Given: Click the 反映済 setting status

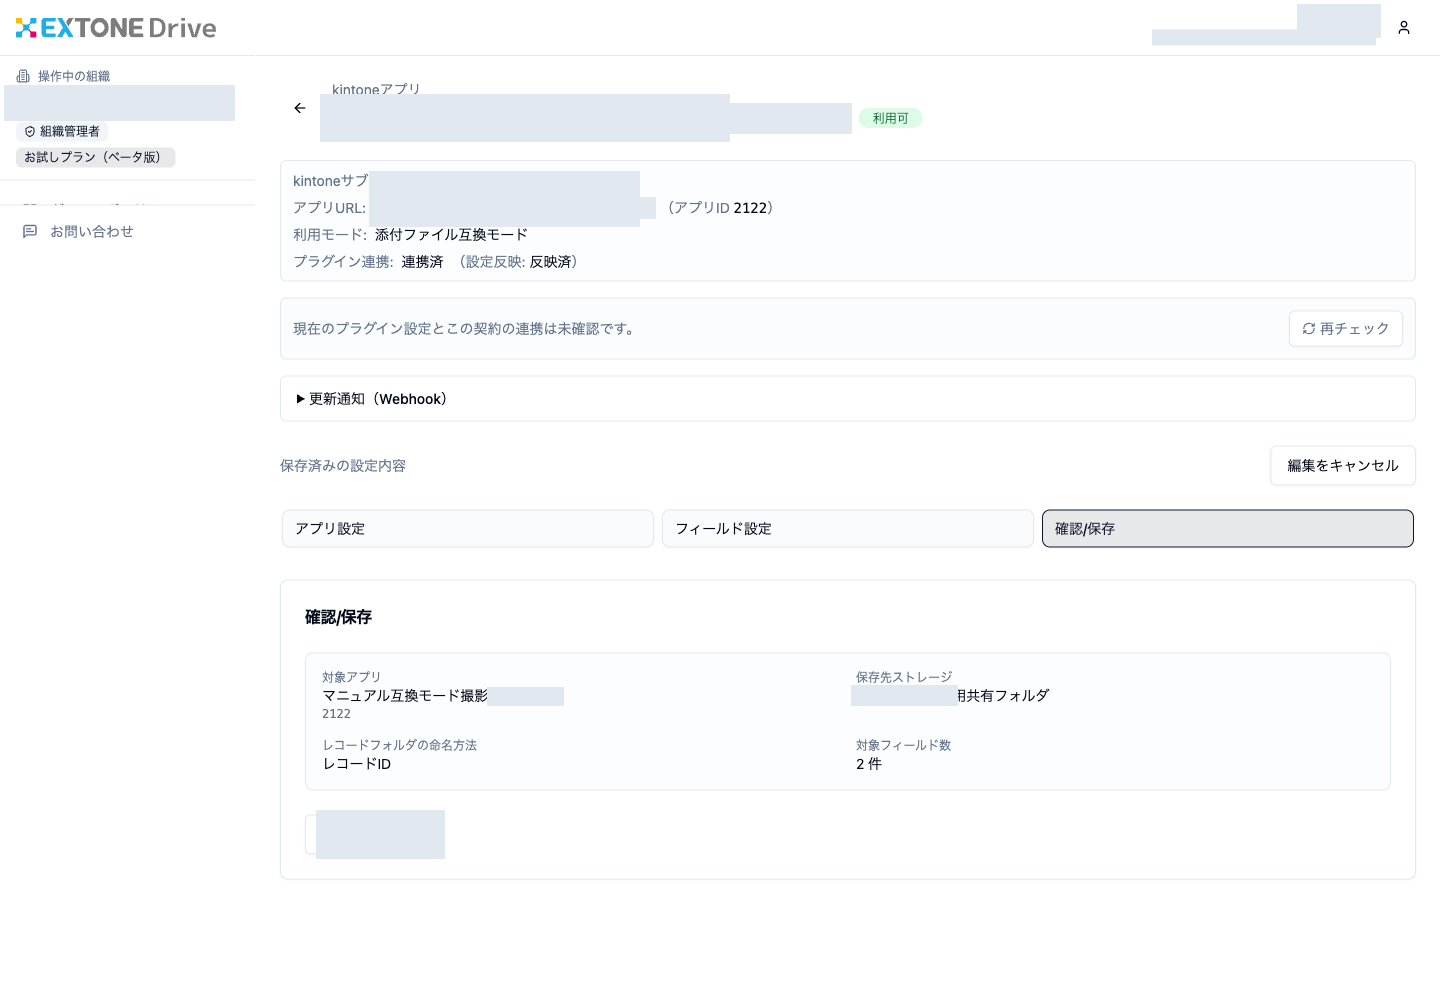Looking at the screenshot, I should coord(551,262).
